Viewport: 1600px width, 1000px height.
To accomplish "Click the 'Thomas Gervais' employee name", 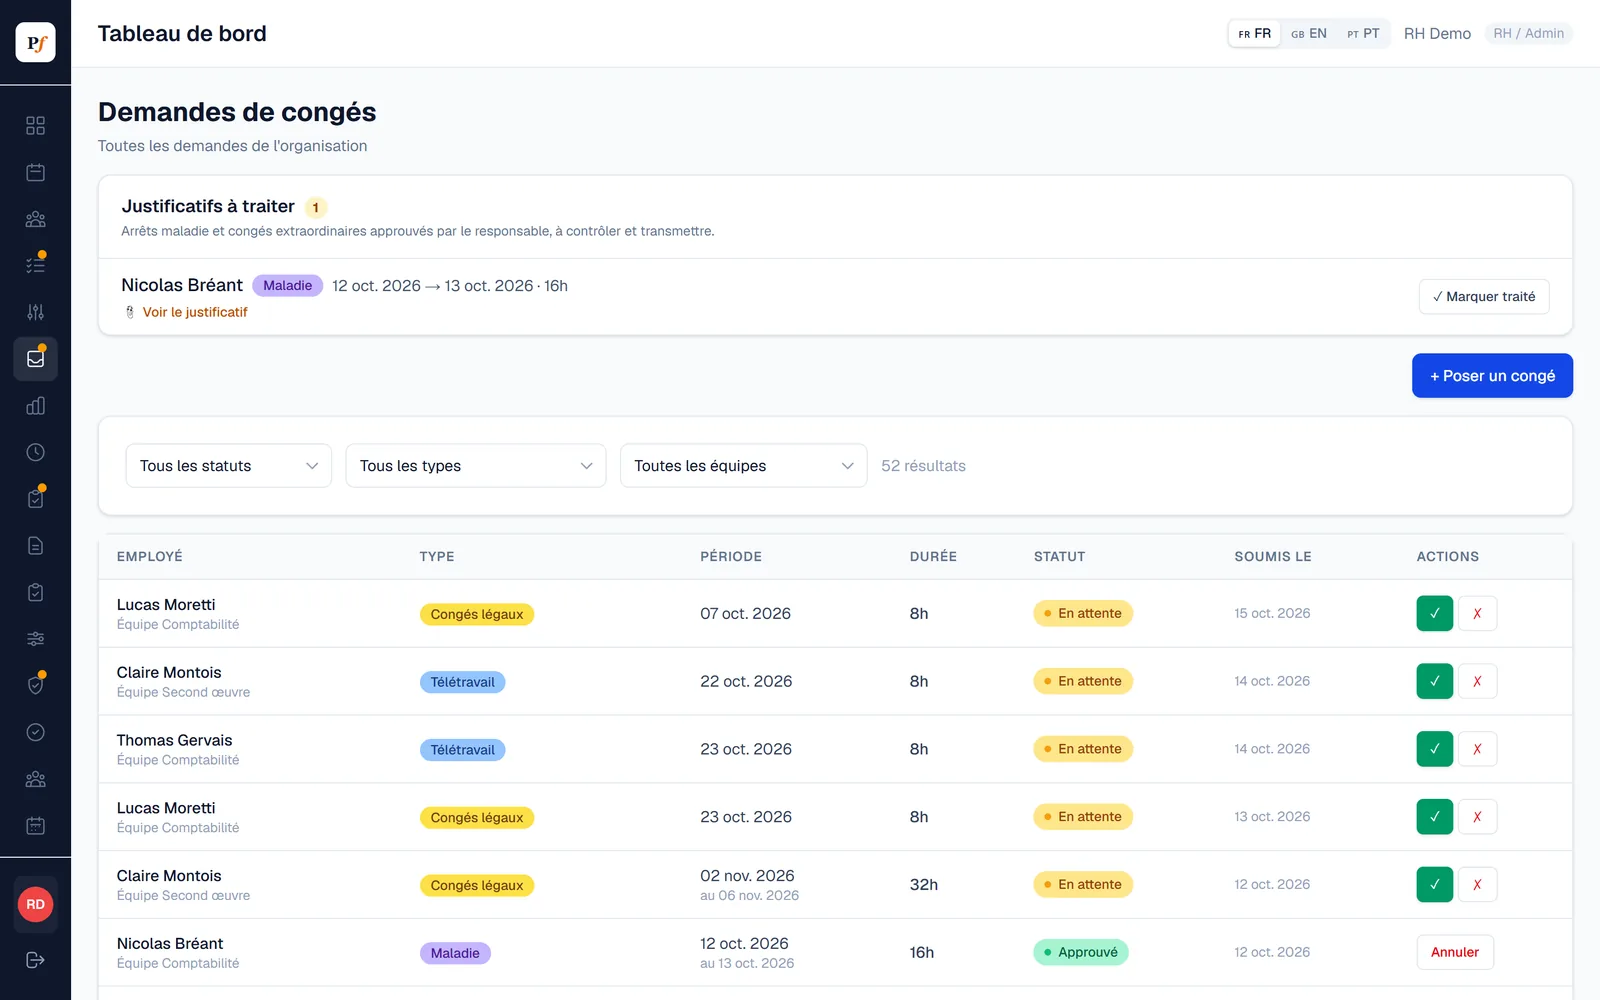I will (174, 741).
